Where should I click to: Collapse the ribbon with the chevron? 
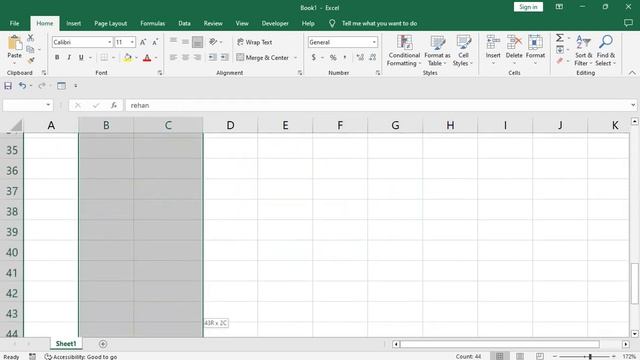tap(632, 73)
